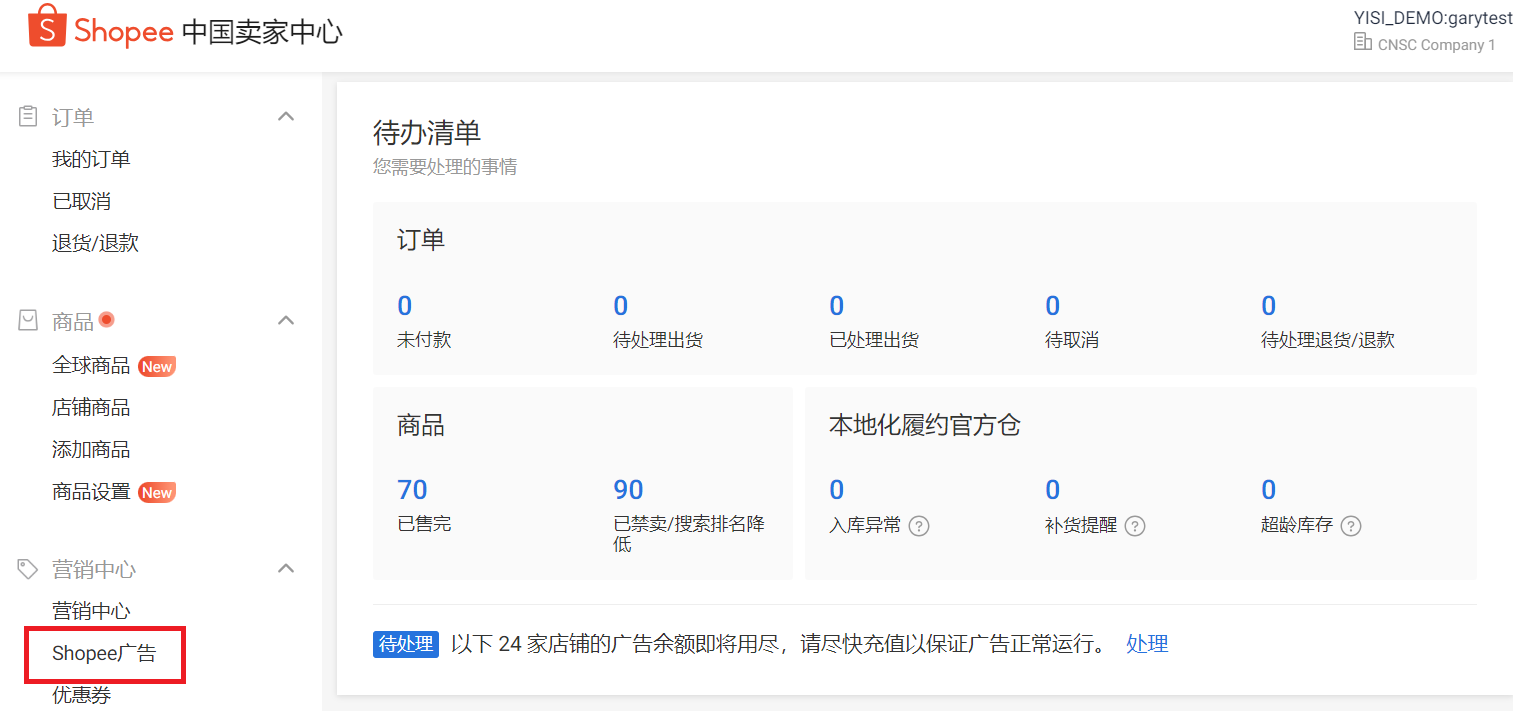
Task: Click the 超龄库存 count of 0
Action: (1269, 489)
